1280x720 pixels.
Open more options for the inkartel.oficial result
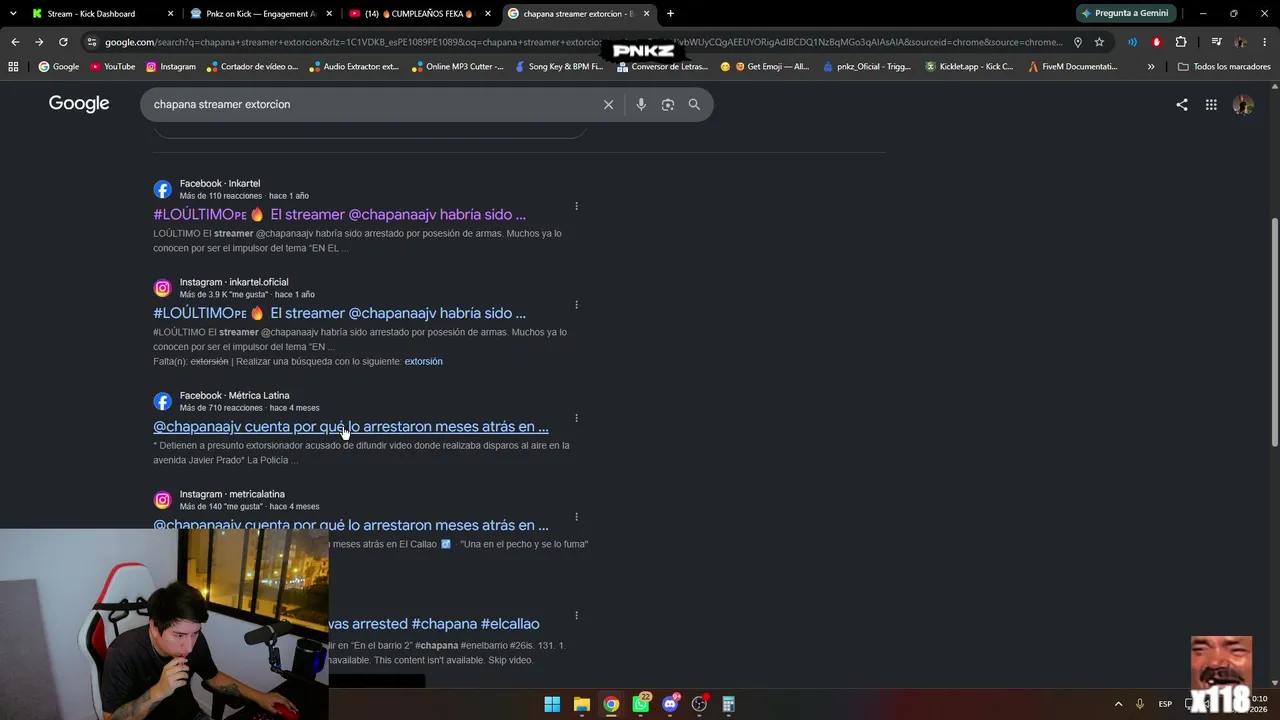(576, 305)
